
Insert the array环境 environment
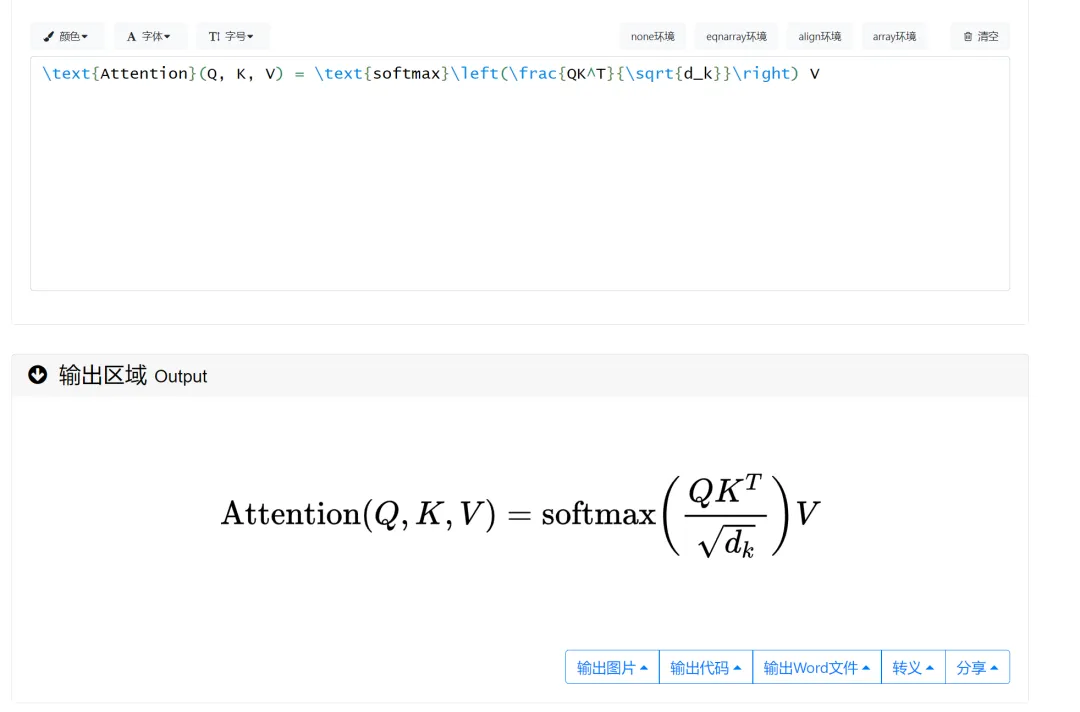point(894,37)
